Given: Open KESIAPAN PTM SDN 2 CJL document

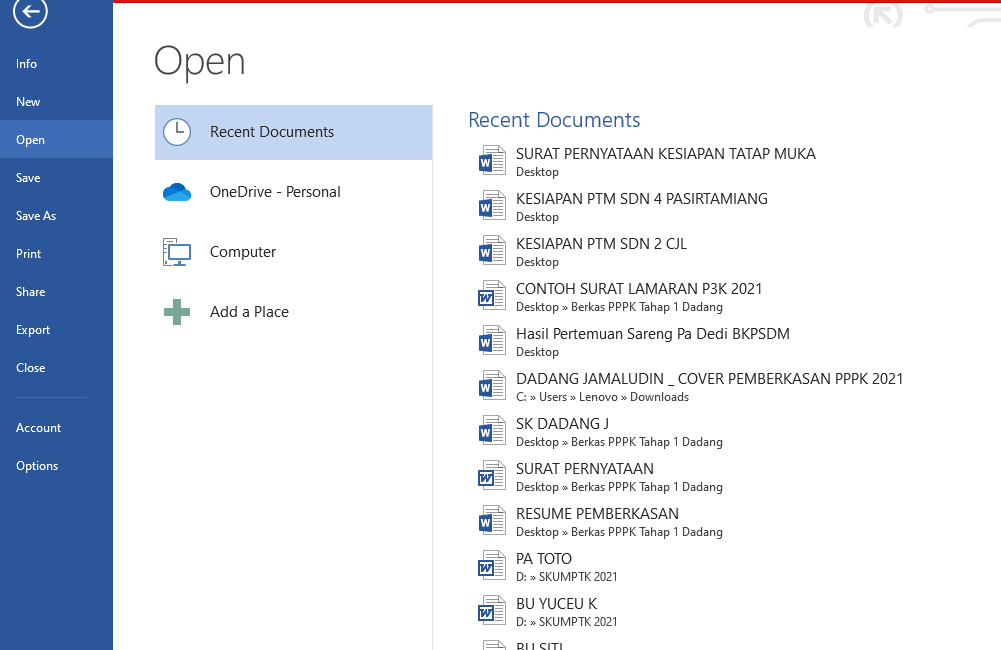Looking at the screenshot, I should pyautogui.click(x=601, y=244).
